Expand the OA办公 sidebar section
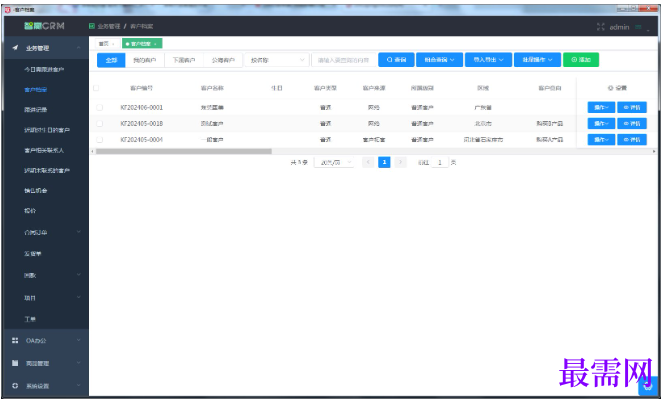The height and width of the screenshot is (404, 671). [79, 340]
